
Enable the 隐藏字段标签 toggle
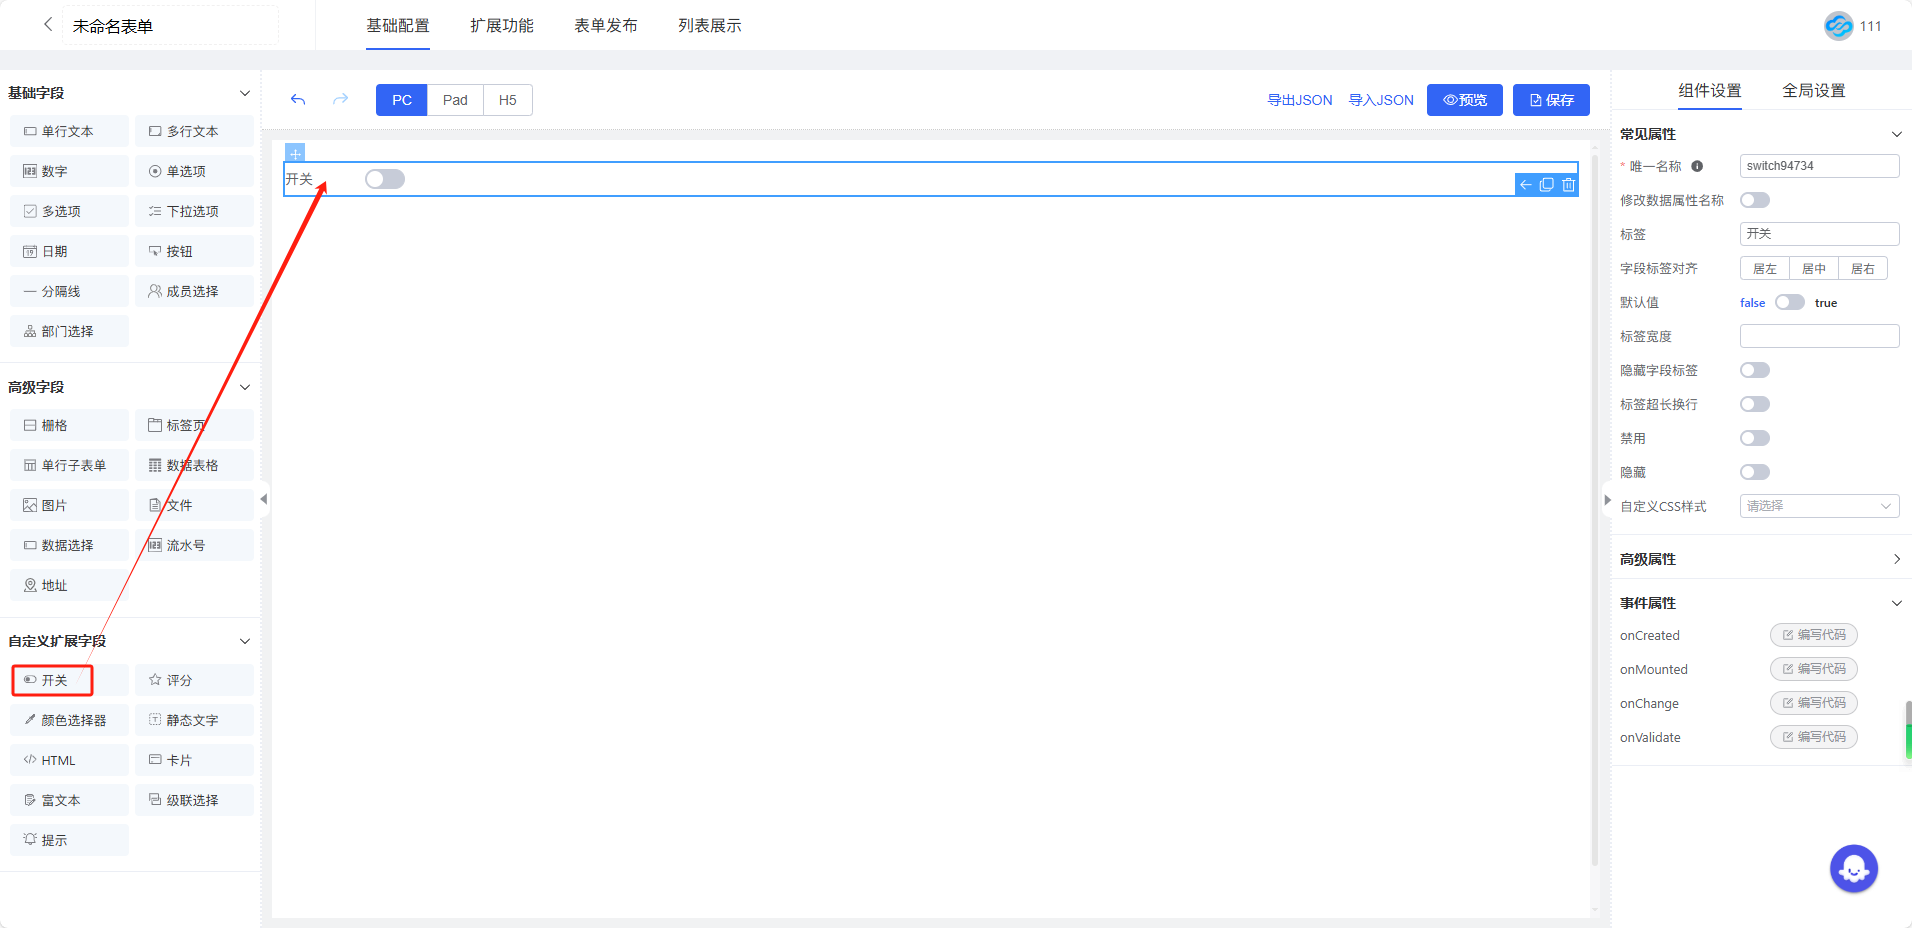(x=1754, y=370)
